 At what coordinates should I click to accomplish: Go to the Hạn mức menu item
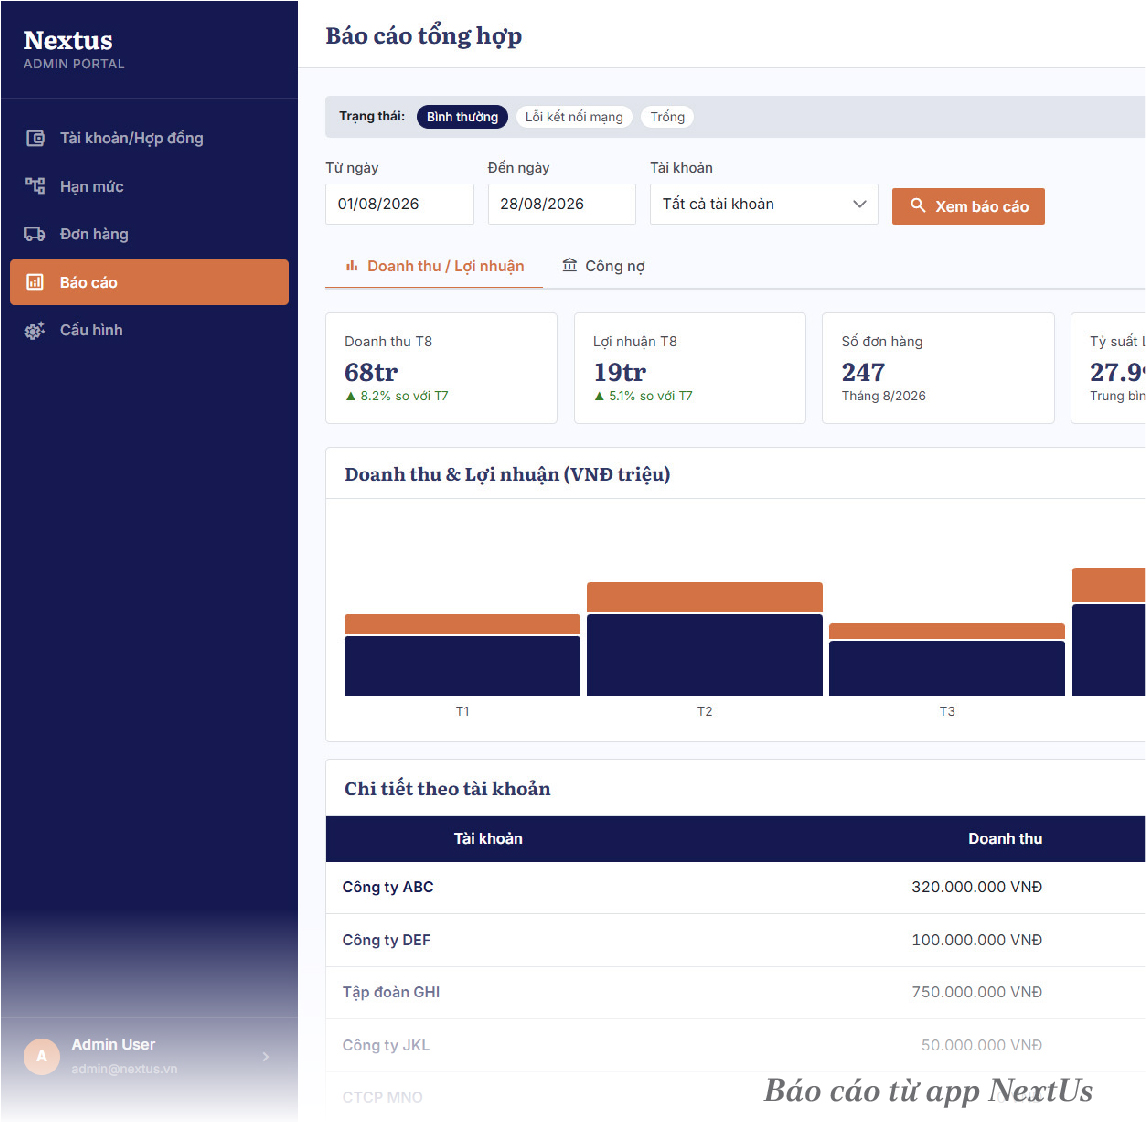149,186
